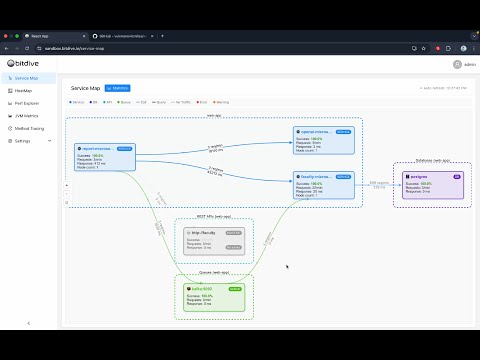The height and width of the screenshot is (360, 480).
Task: Click the Method Tracing clock icon
Action: pyautogui.click(x=10, y=128)
